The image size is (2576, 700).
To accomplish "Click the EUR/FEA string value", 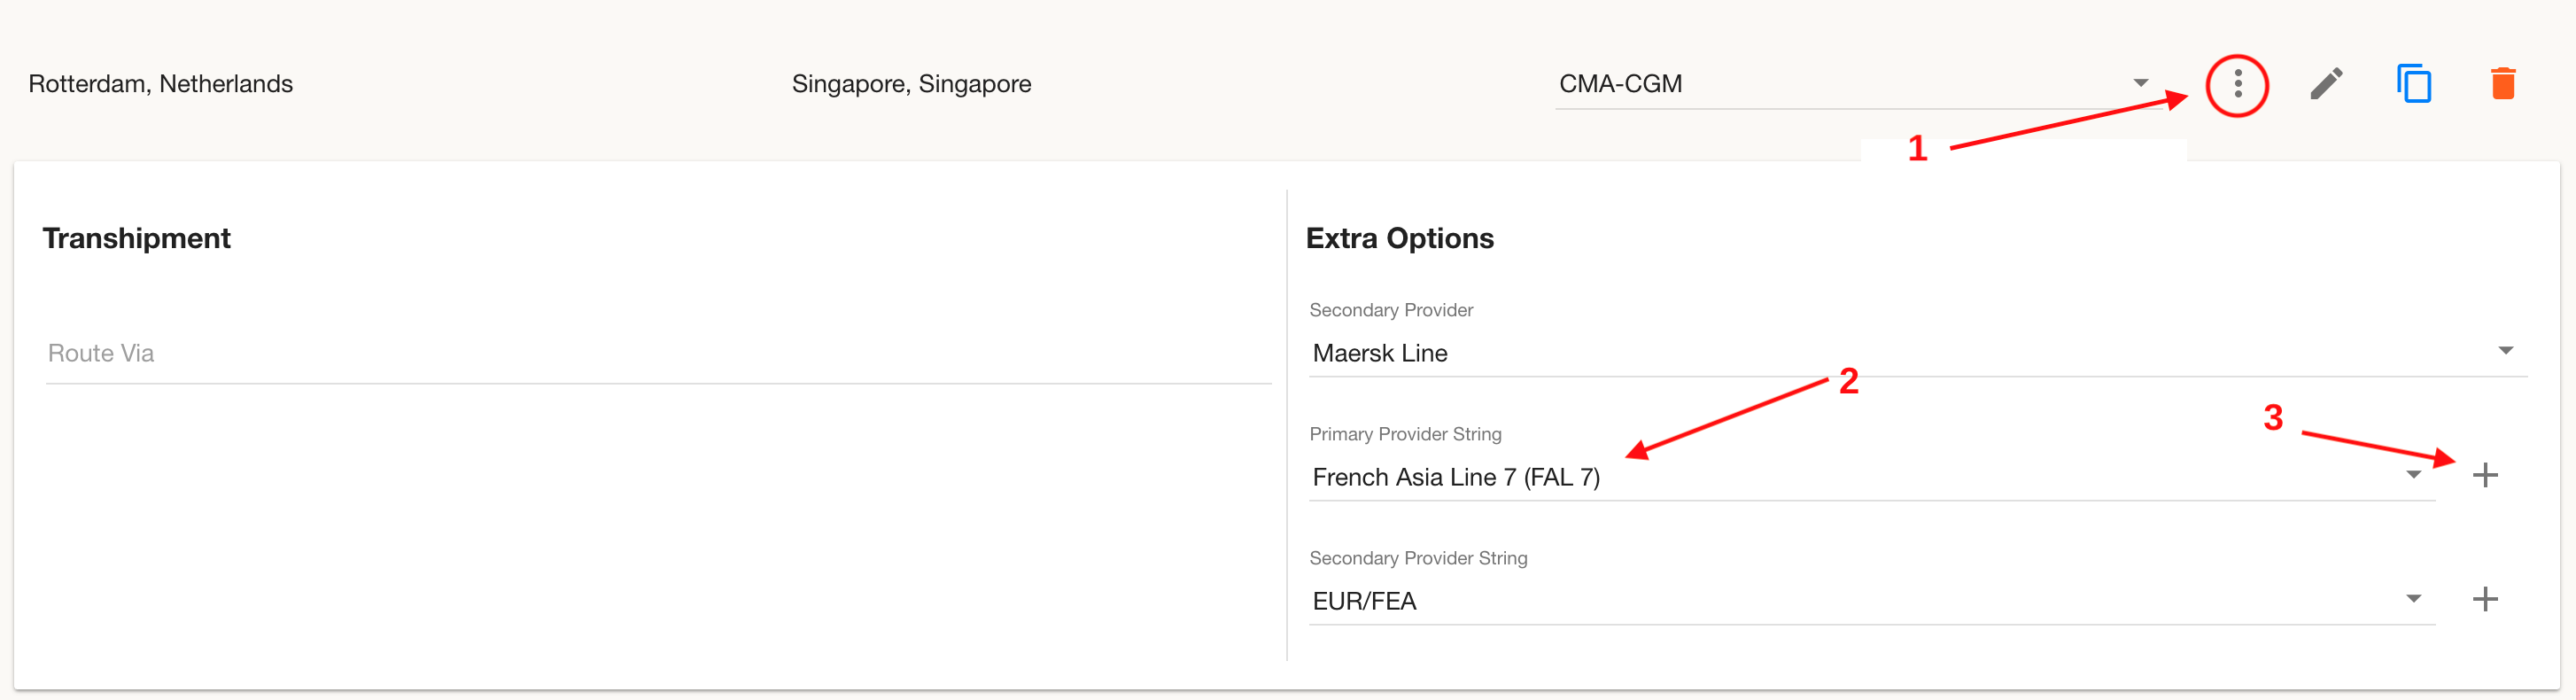I will pyautogui.click(x=1364, y=601).
